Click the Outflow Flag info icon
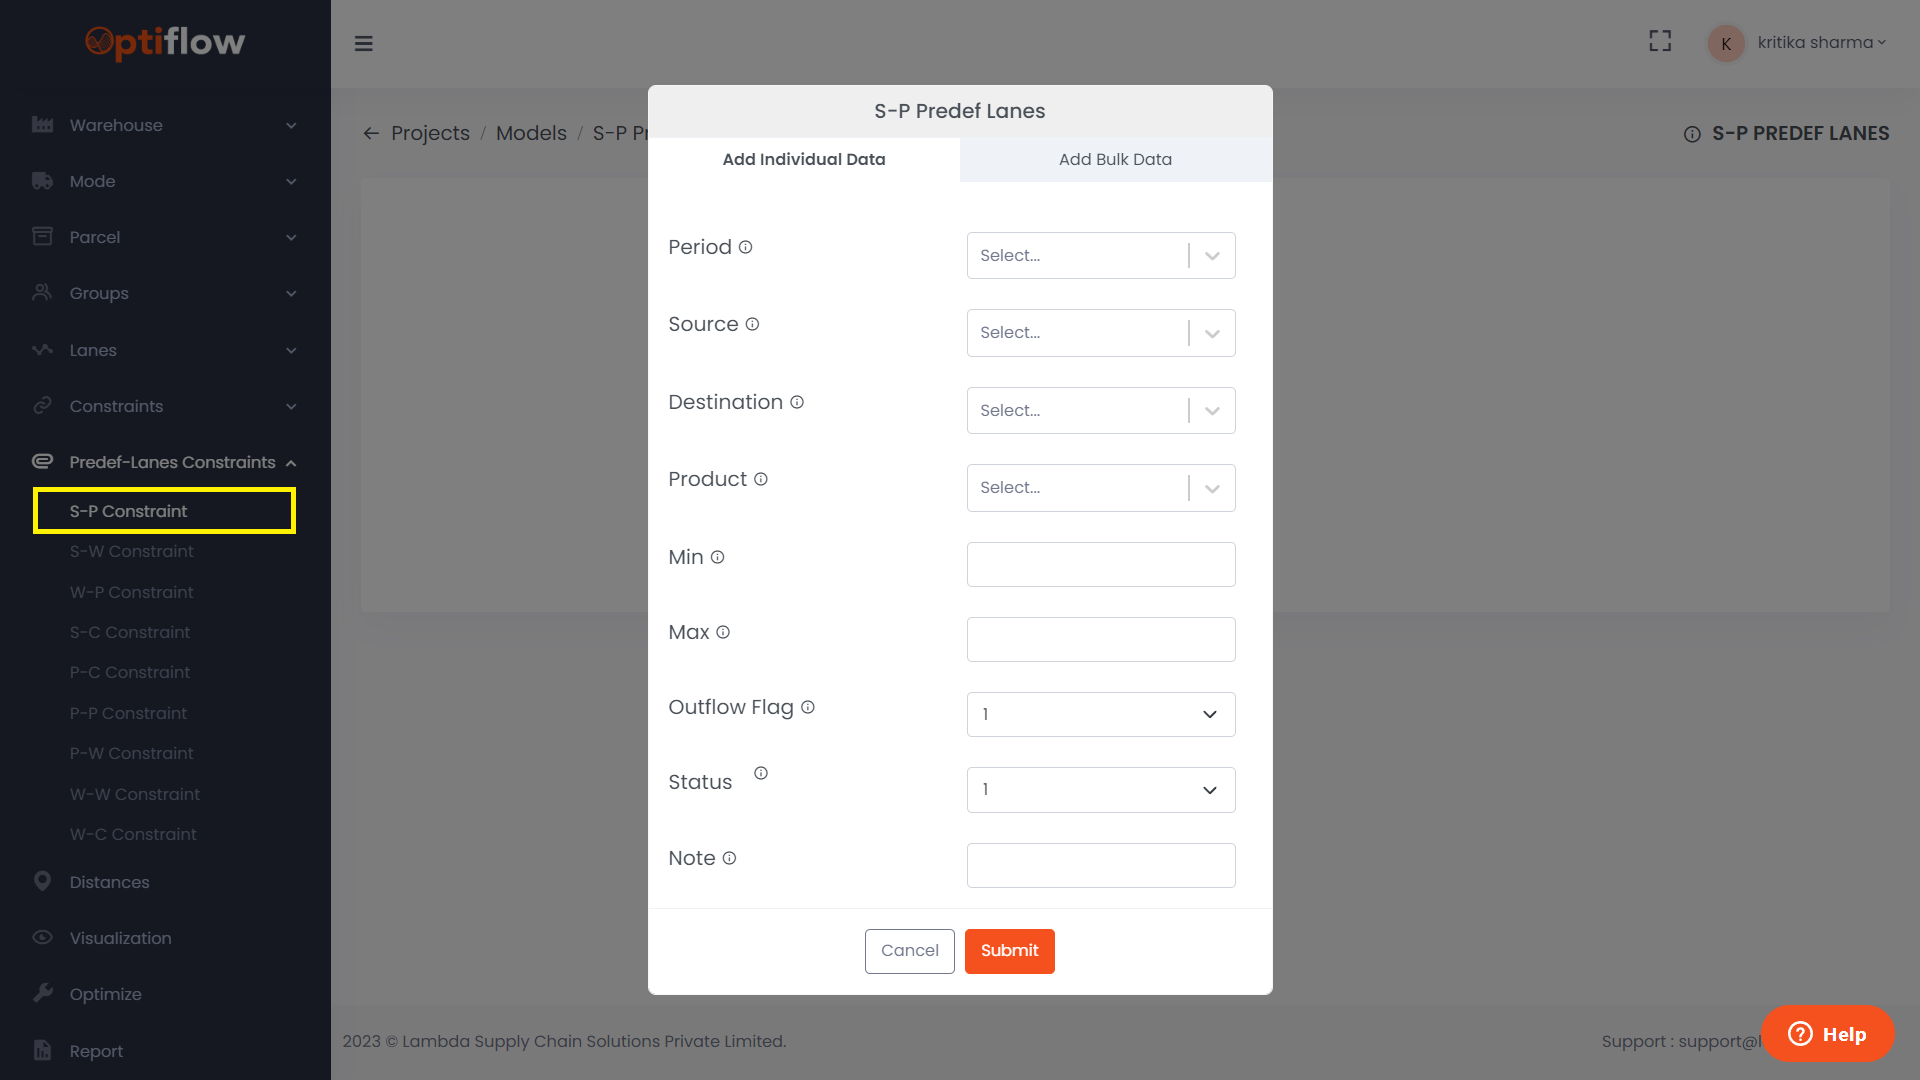 point(808,707)
